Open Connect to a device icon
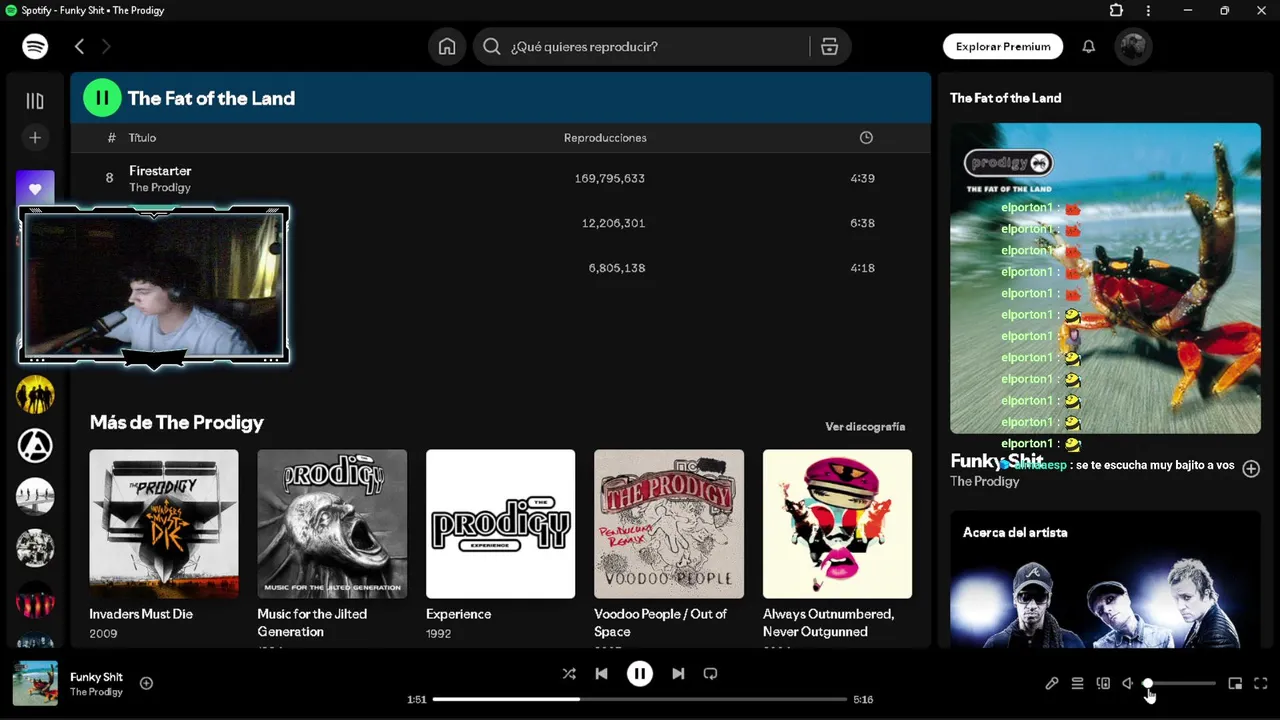 pyautogui.click(x=1103, y=684)
